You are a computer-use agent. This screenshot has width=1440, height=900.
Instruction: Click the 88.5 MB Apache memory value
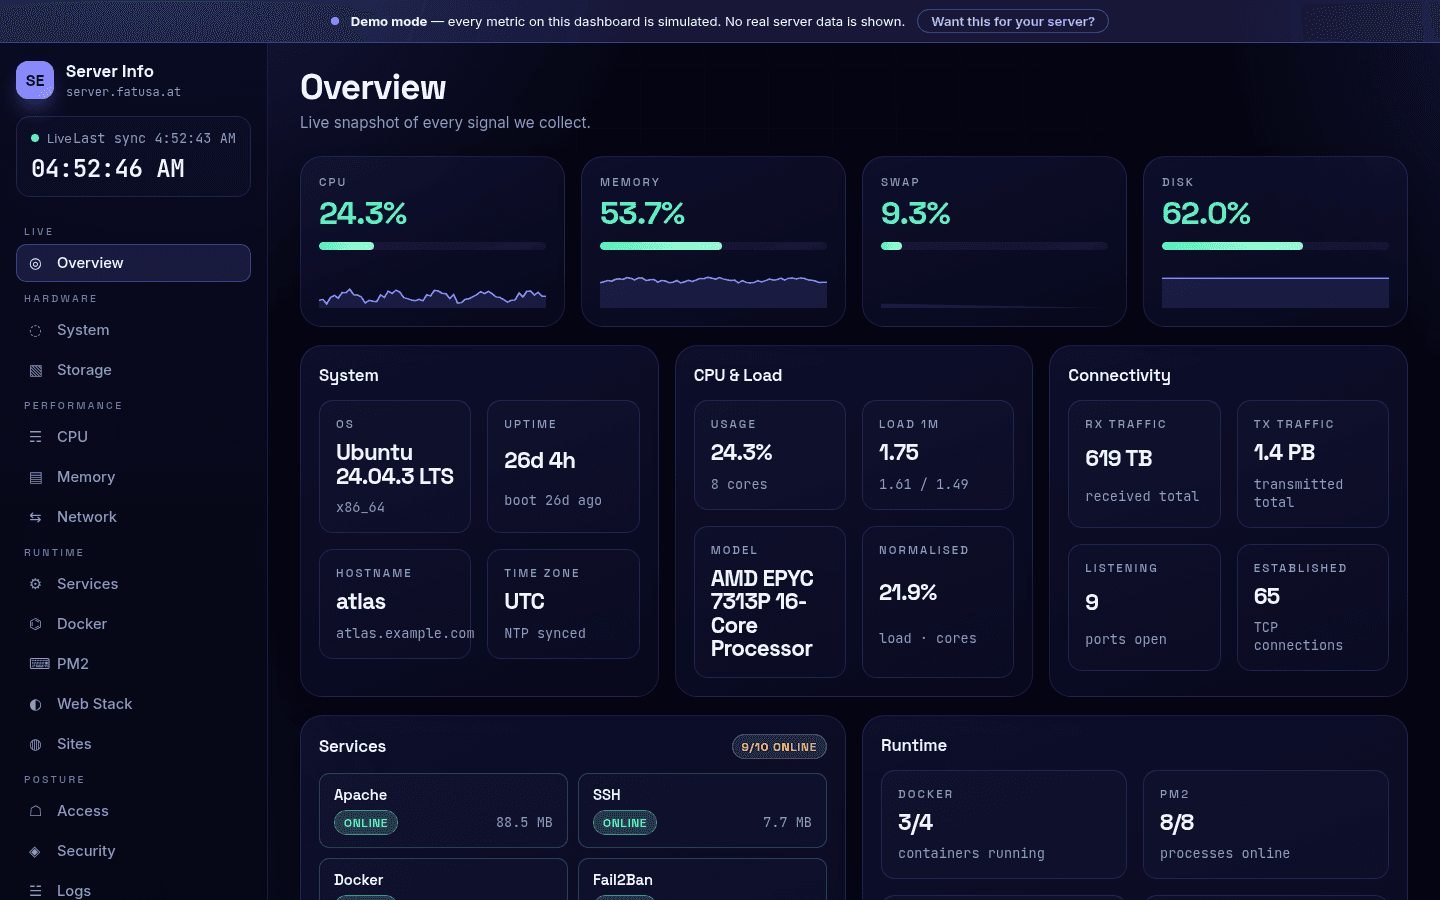(x=524, y=823)
